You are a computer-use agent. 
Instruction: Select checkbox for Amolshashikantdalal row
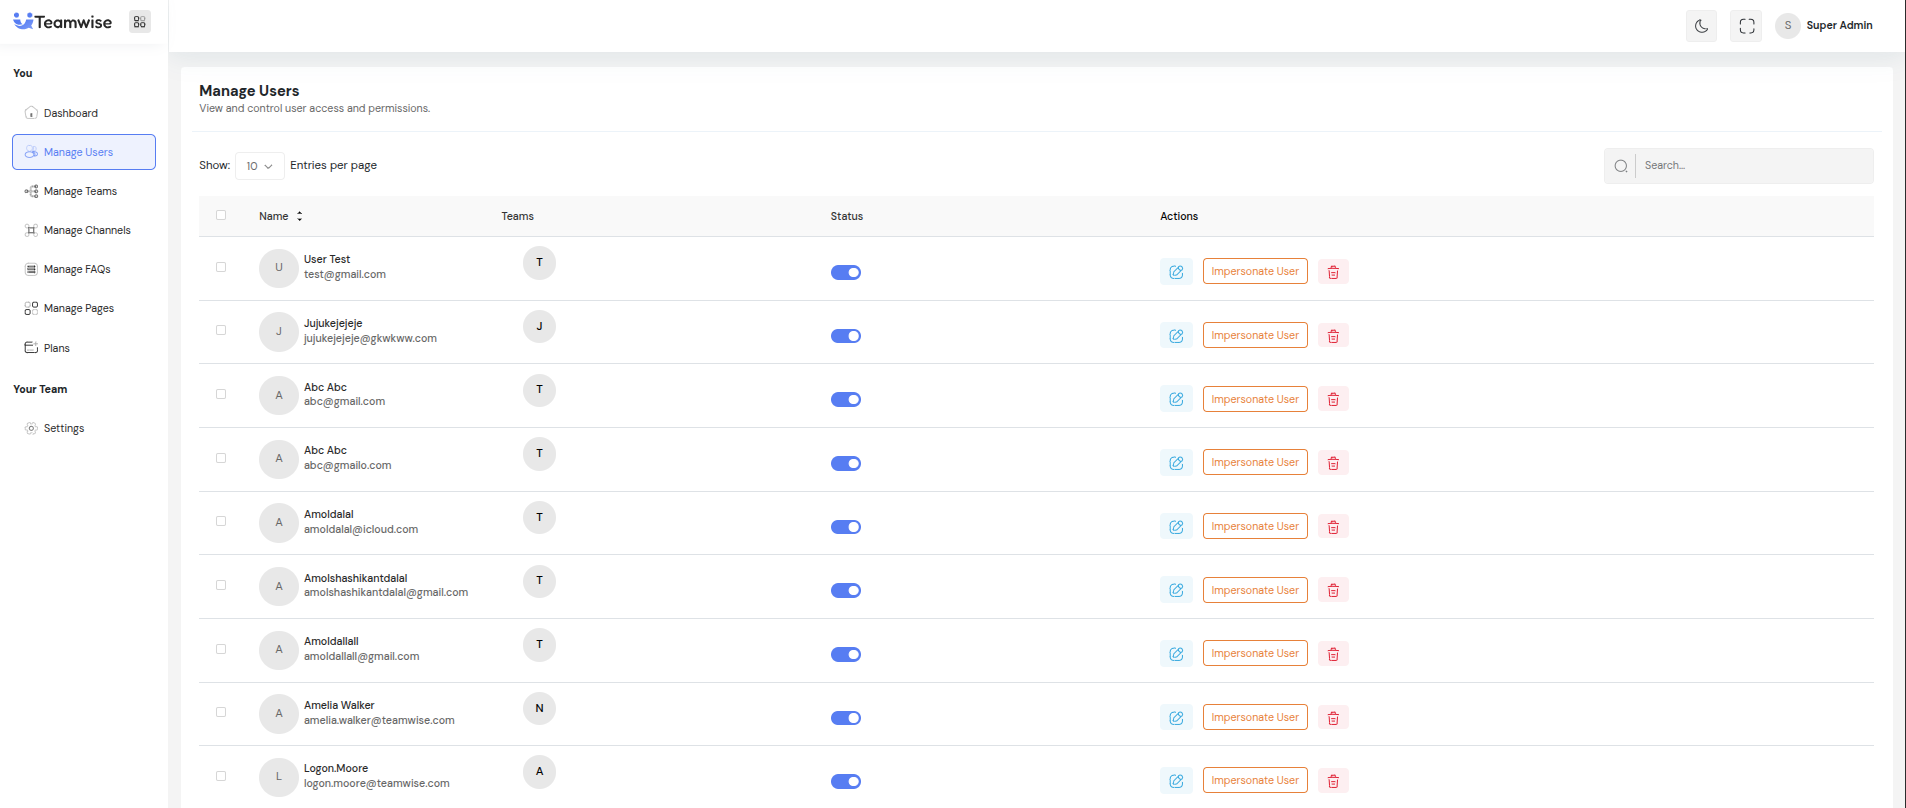pyautogui.click(x=221, y=585)
